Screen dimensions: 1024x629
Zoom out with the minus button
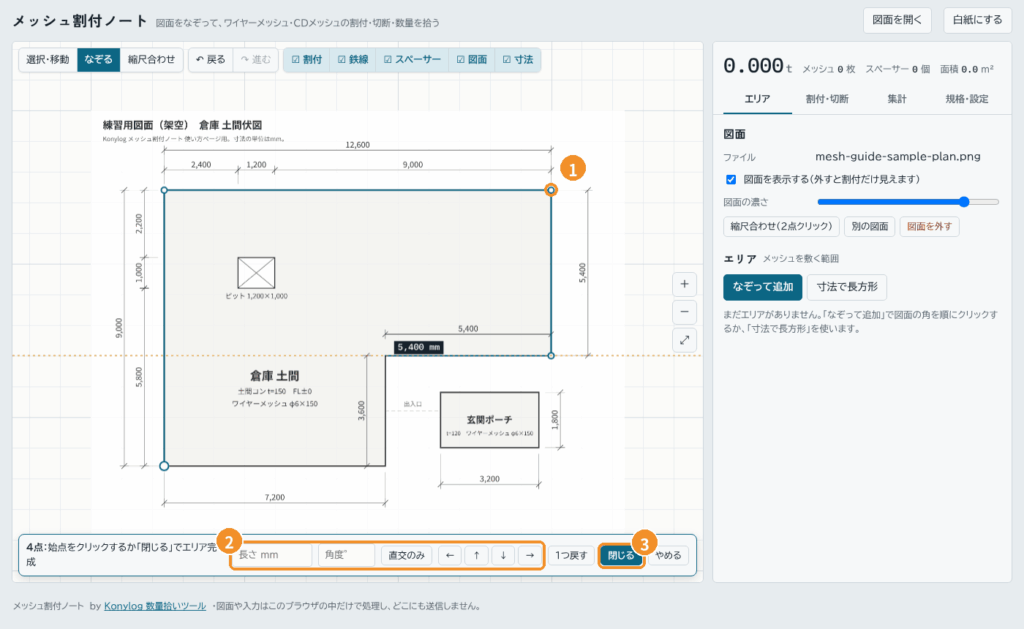click(684, 312)
